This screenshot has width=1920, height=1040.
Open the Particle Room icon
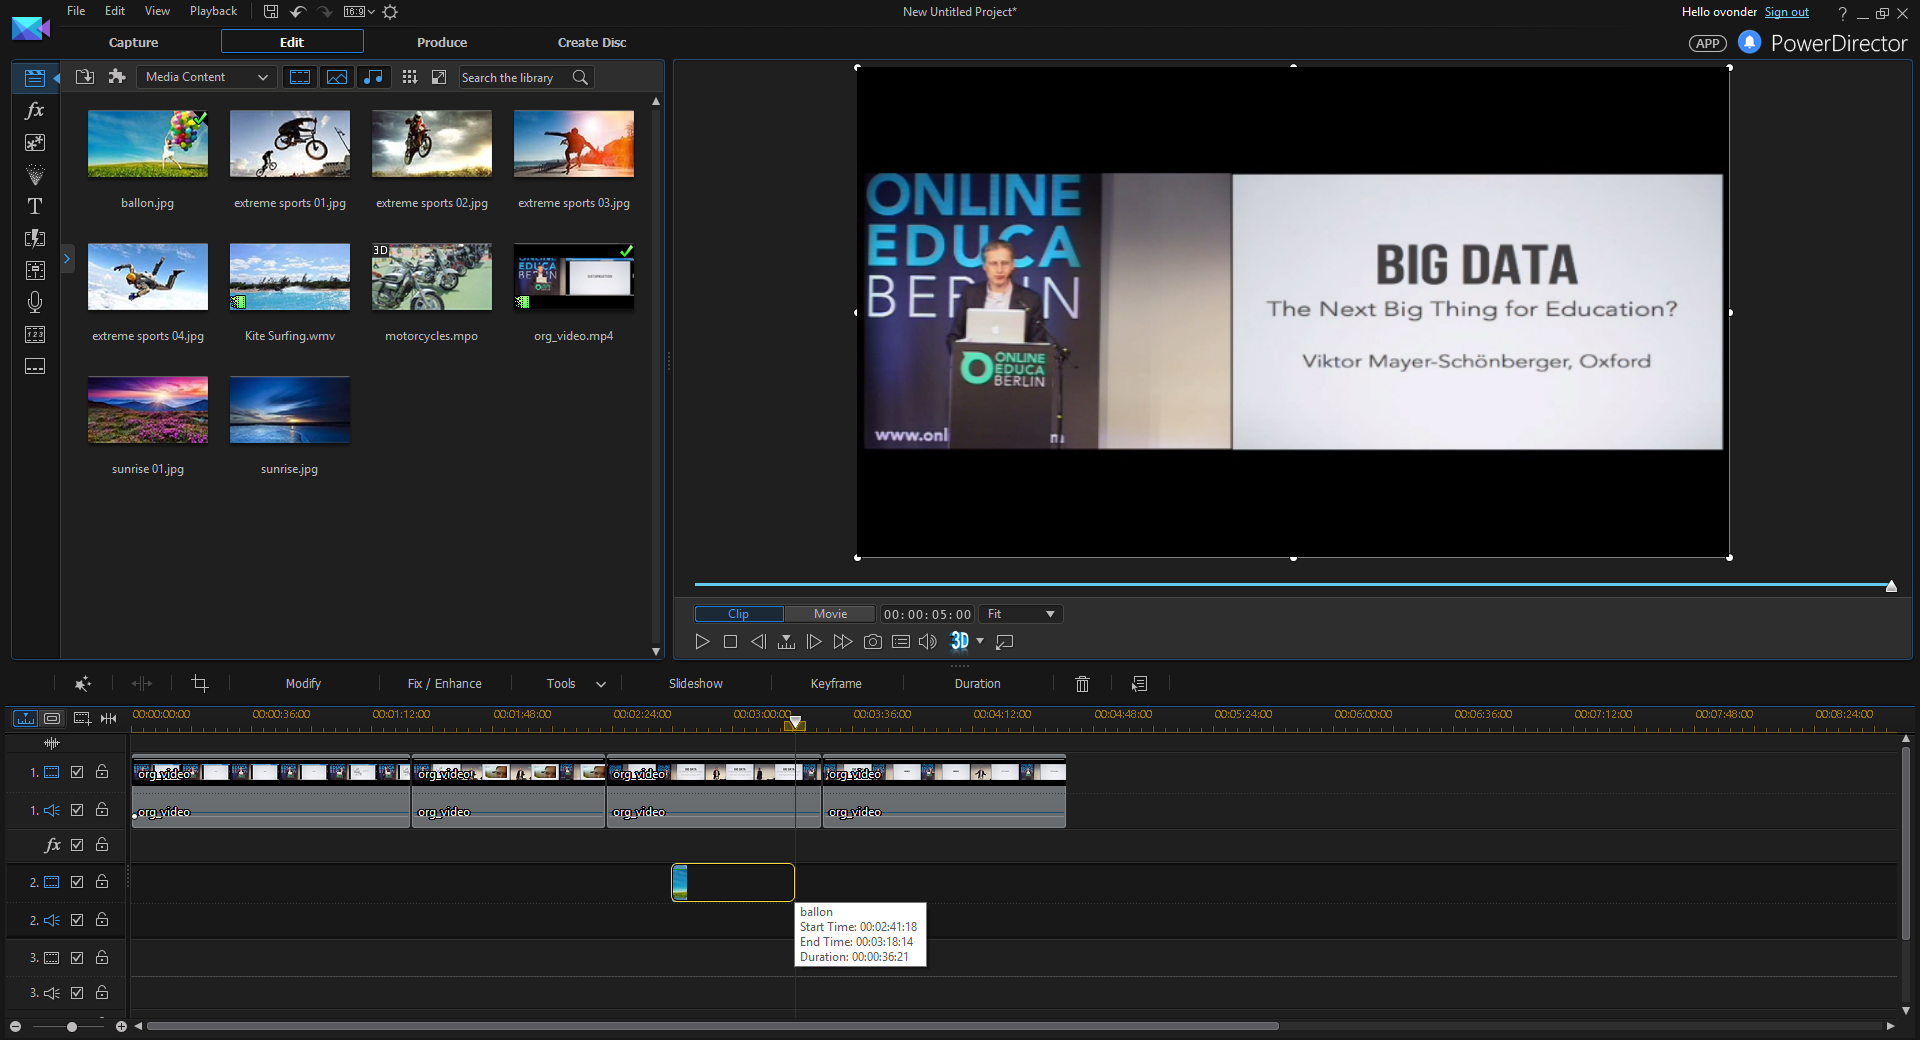coord(34,174)
